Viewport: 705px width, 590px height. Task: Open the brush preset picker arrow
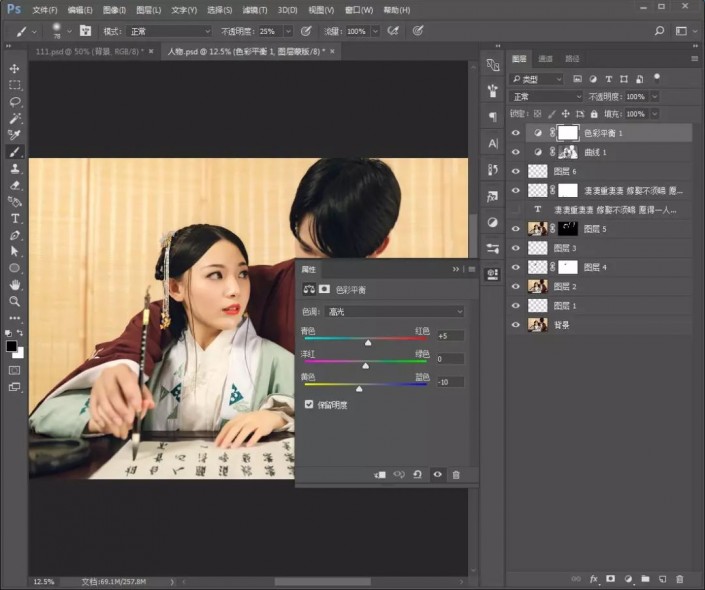(69, 31)
